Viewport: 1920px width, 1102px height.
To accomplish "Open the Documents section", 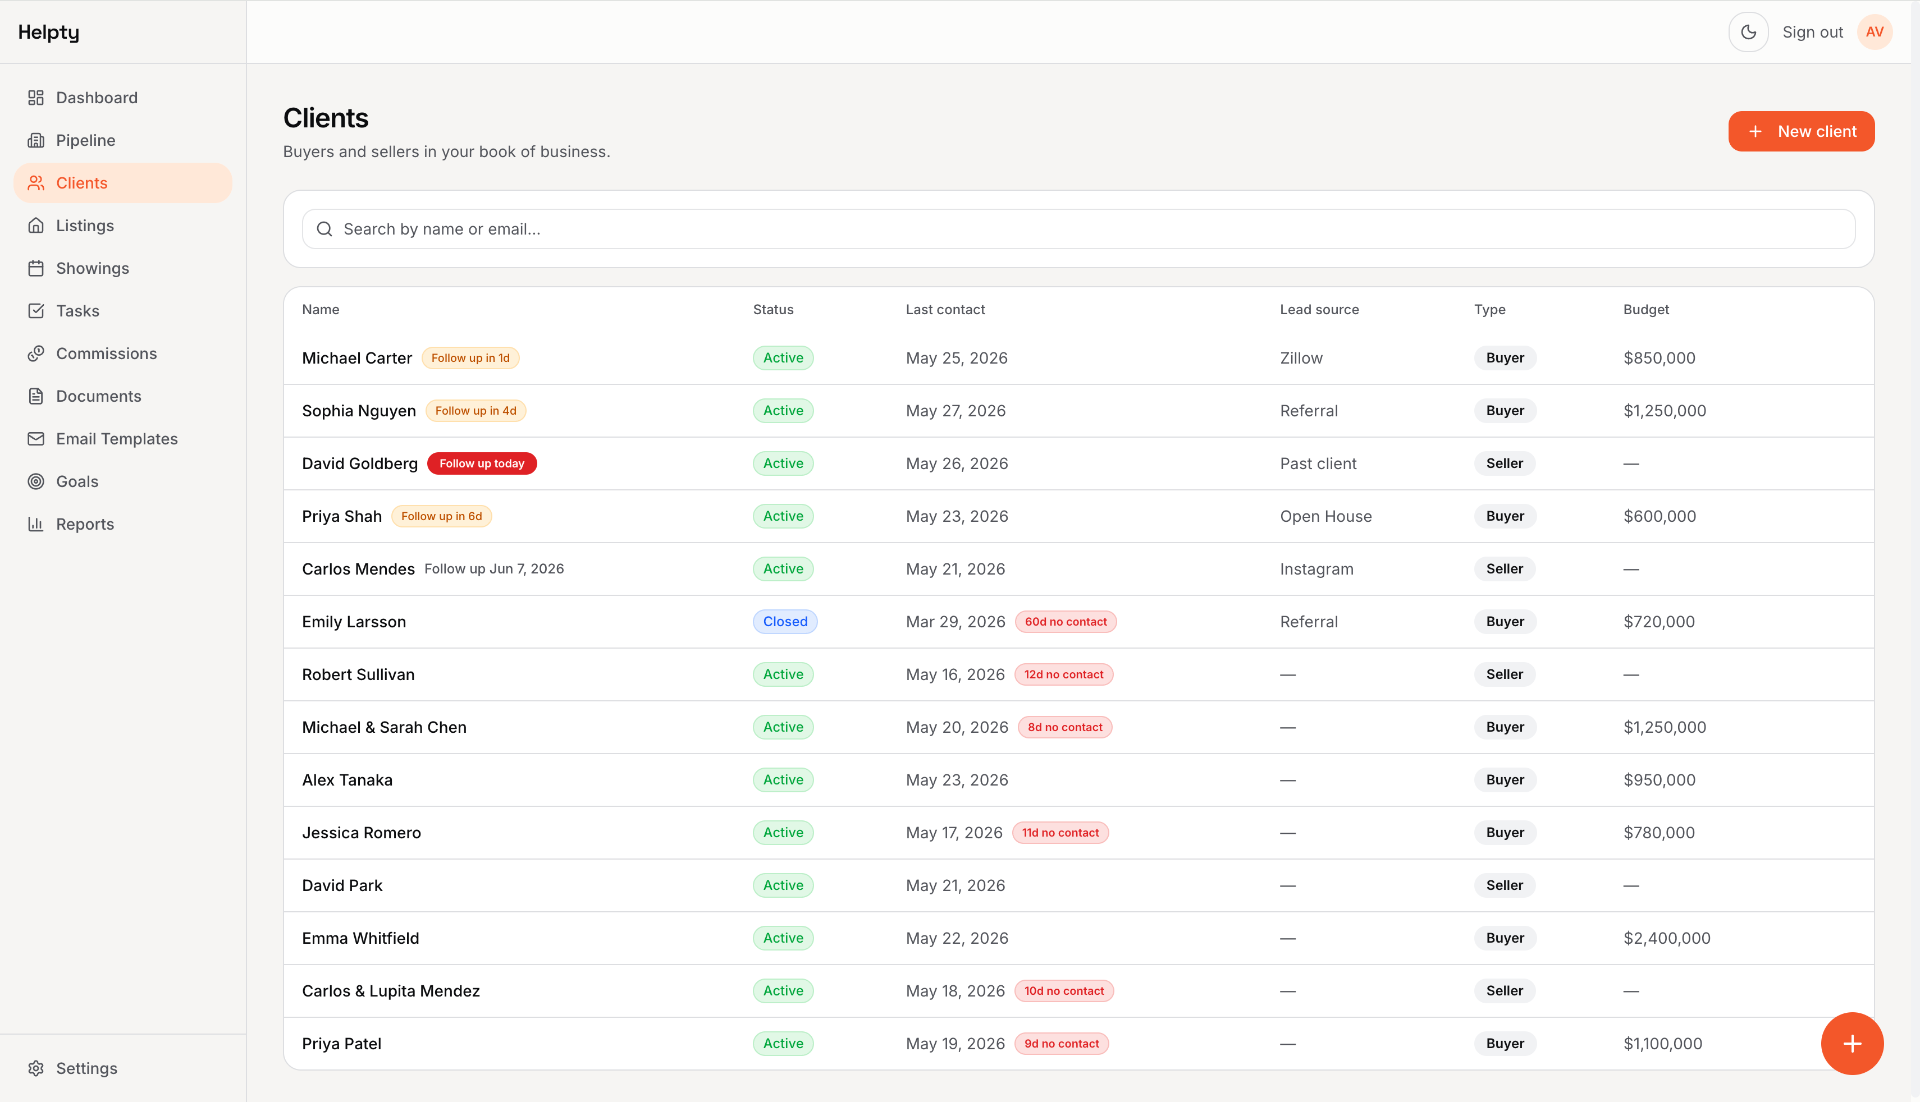I will [123, 396].
